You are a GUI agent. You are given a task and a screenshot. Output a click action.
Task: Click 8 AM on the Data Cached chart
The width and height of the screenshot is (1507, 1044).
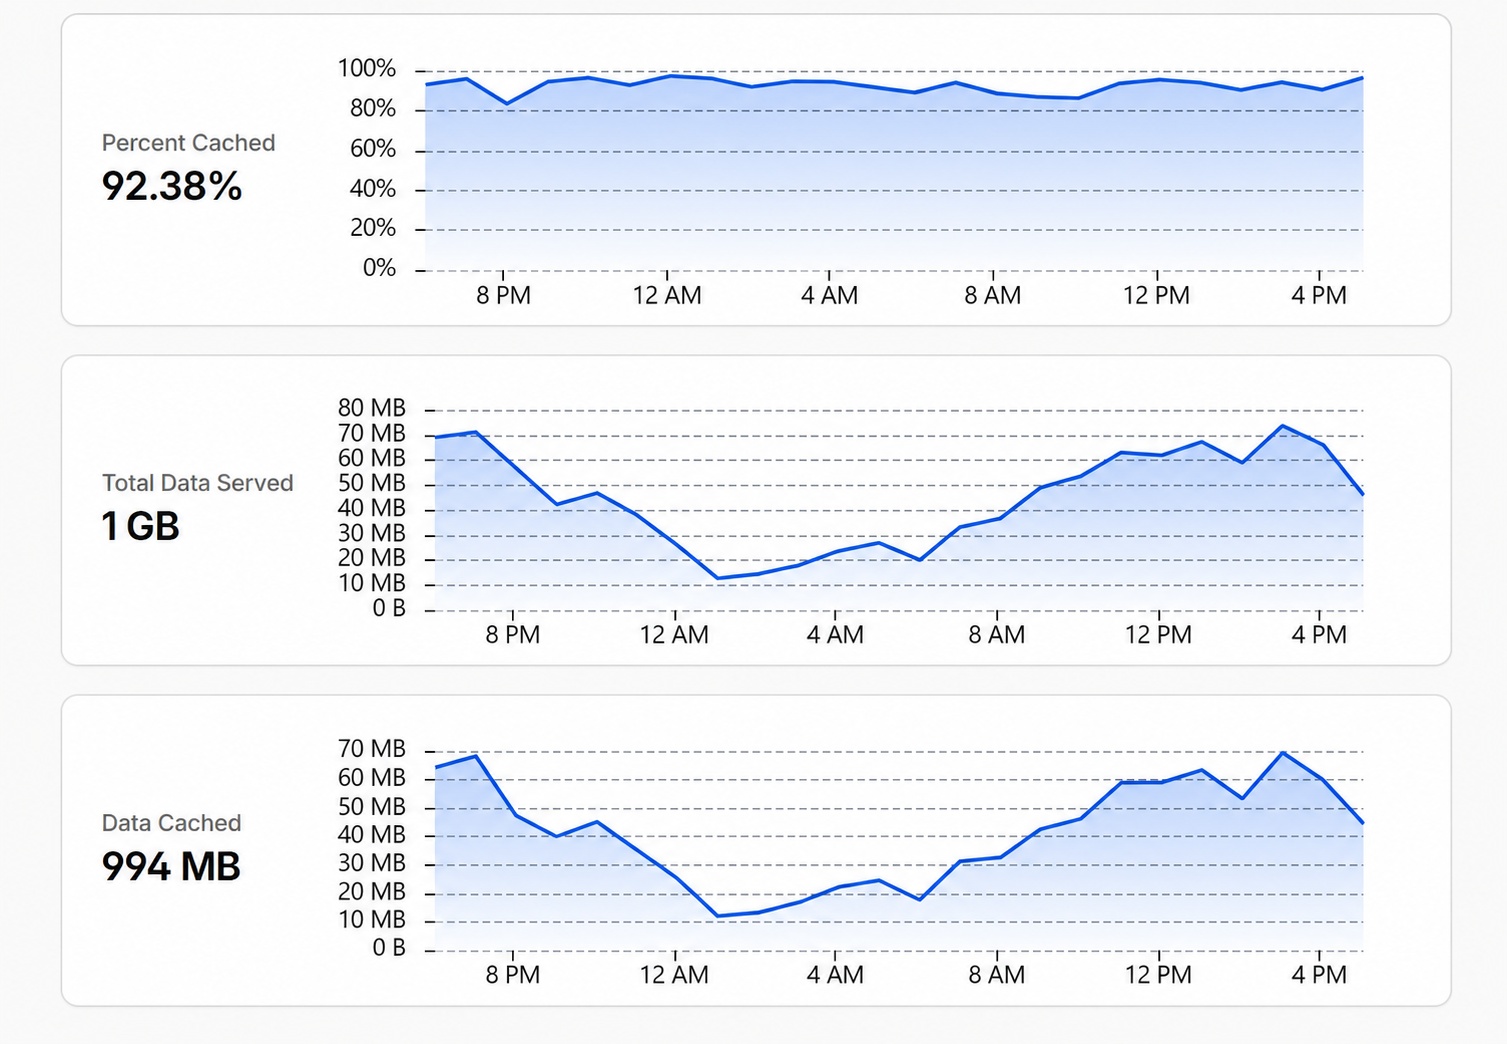996,975
